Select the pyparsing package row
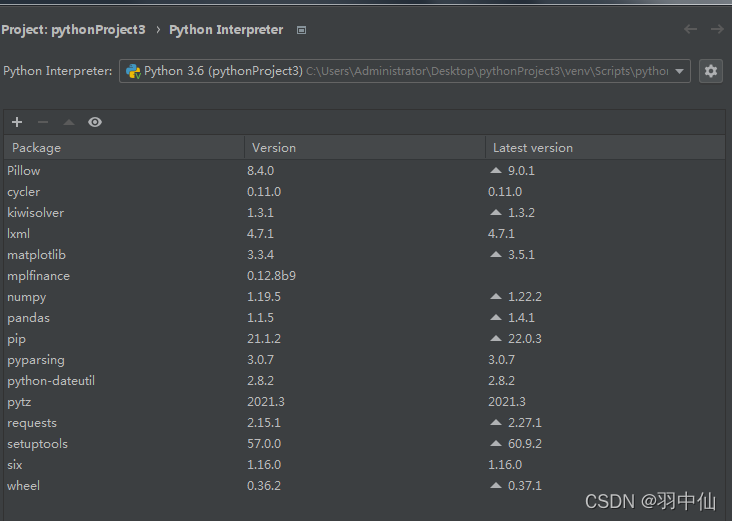The width and height of the screenshot is (732, 521). [365, 360]
